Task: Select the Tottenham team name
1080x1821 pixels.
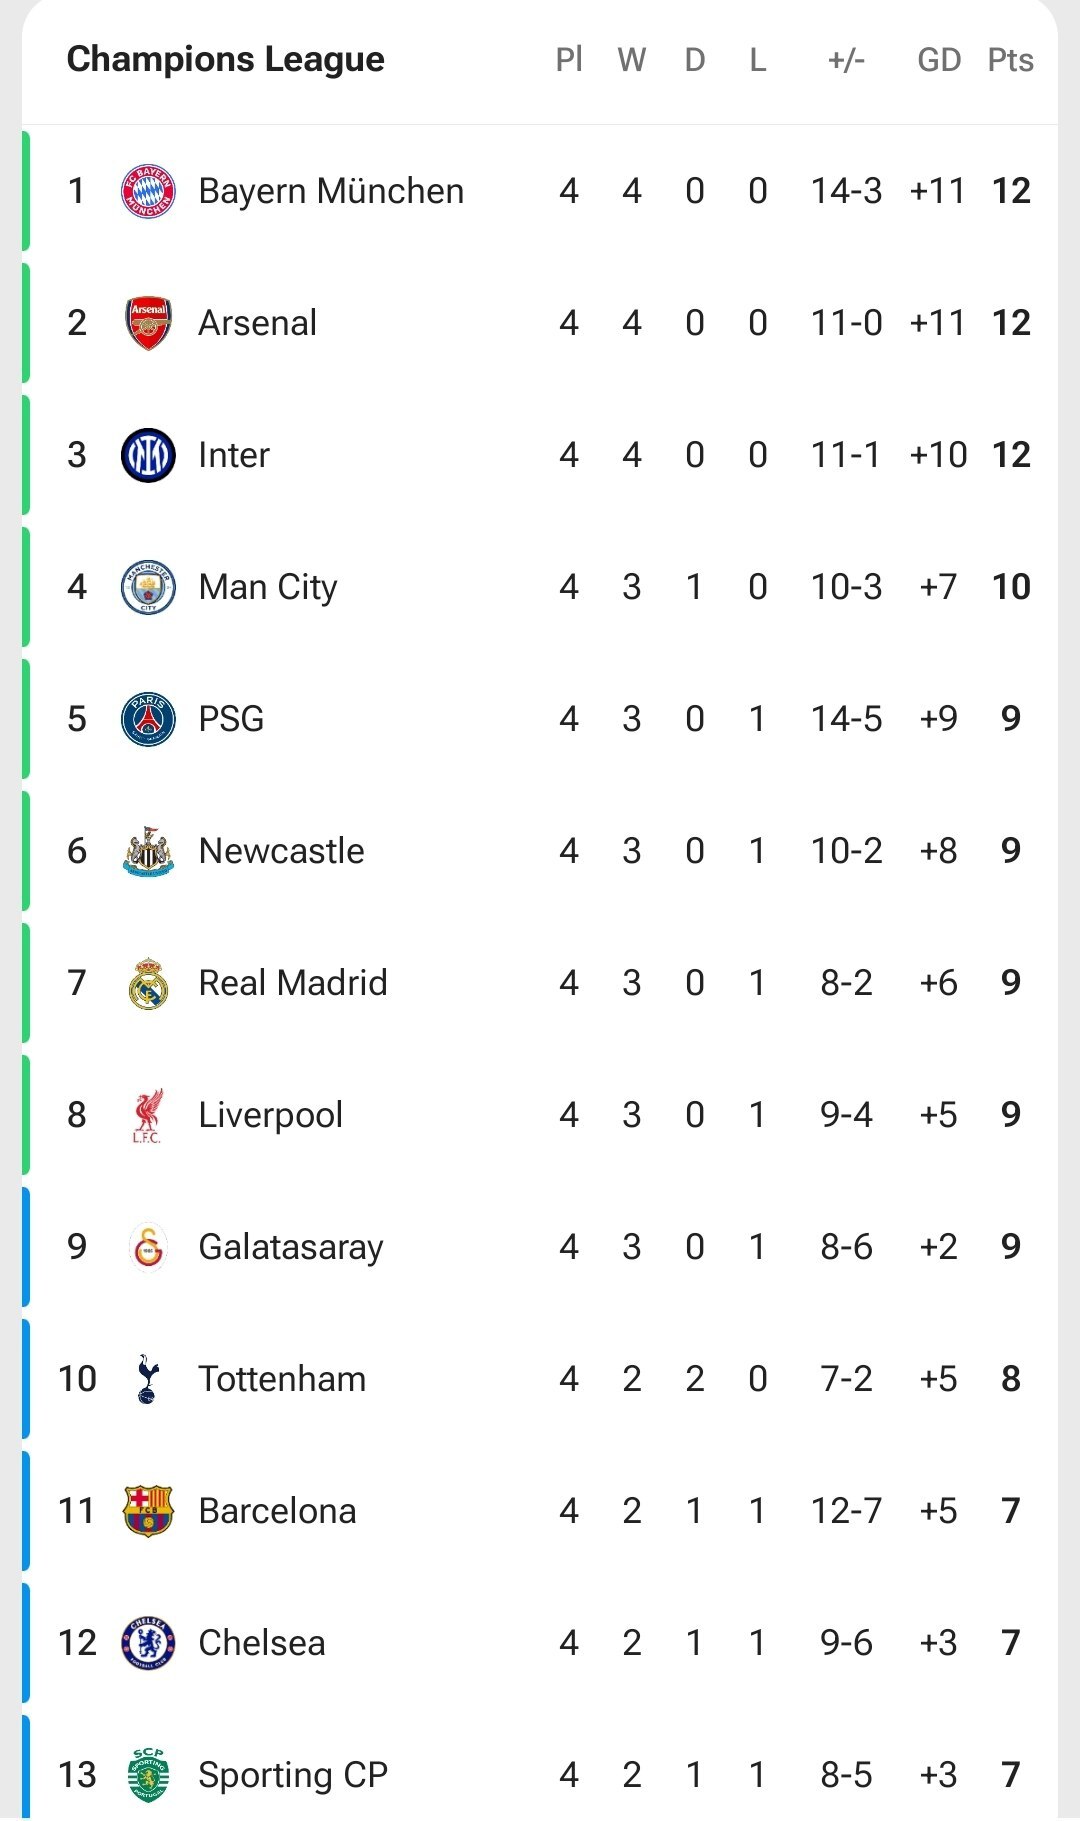Action: pyautogui.click(x=282, y=1379)
